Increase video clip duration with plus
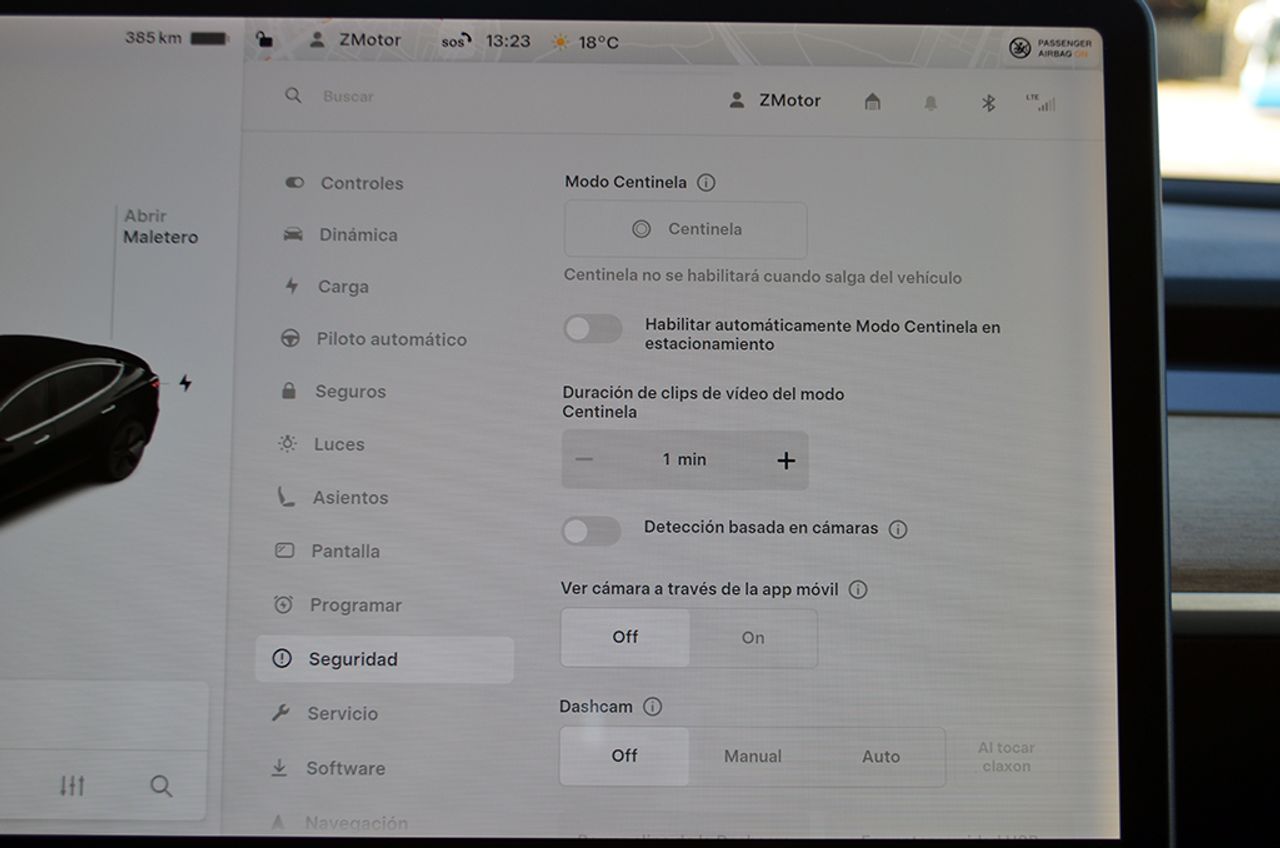Image resolution: width=1280 pixels, height=848 pixels. (786, 459)
